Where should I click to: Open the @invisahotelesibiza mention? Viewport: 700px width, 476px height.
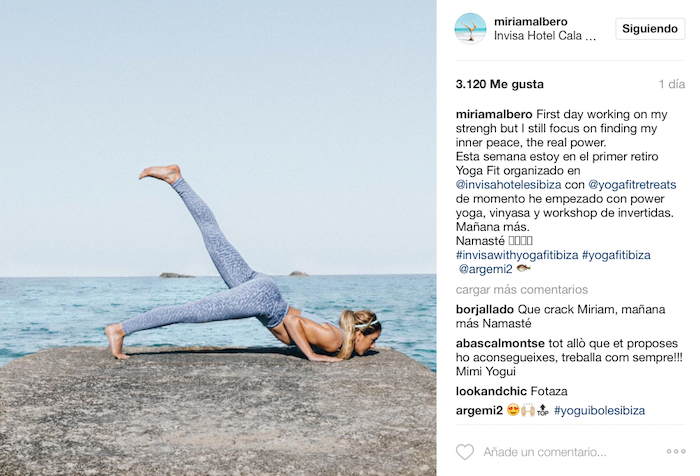[508, 184]
